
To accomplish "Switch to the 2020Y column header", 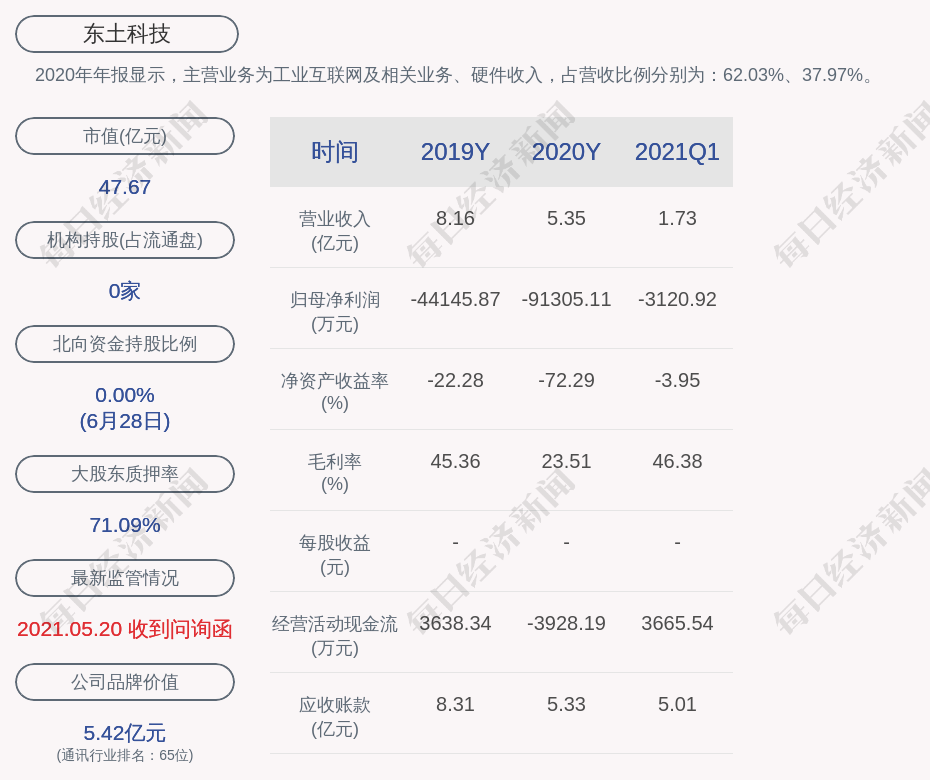I will (566, 152).
